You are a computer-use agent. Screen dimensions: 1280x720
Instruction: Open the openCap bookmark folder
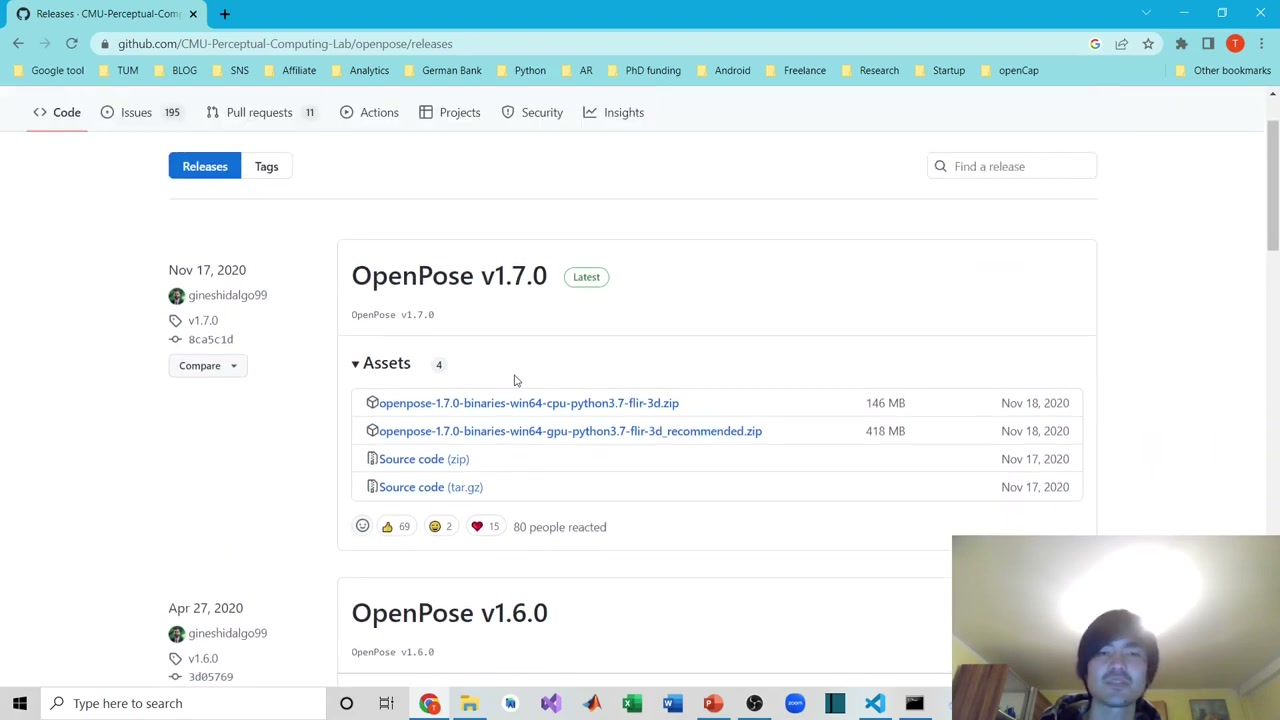(1009, 70)
